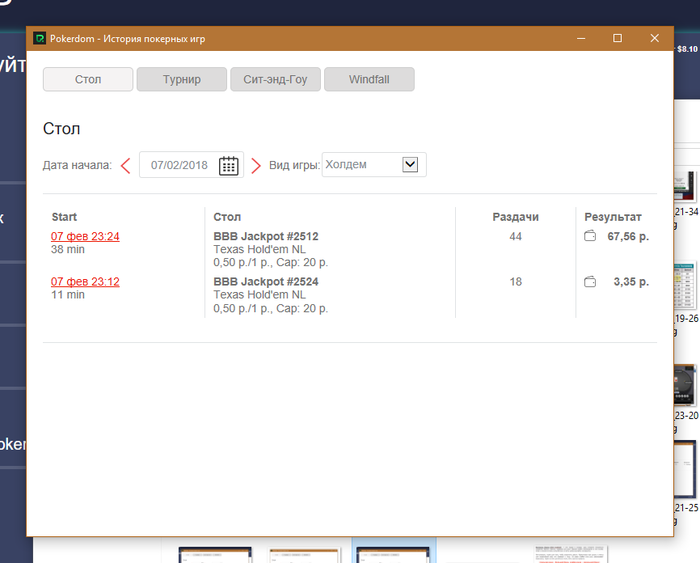Open session link 07 фев 23:12

point(85,282)
